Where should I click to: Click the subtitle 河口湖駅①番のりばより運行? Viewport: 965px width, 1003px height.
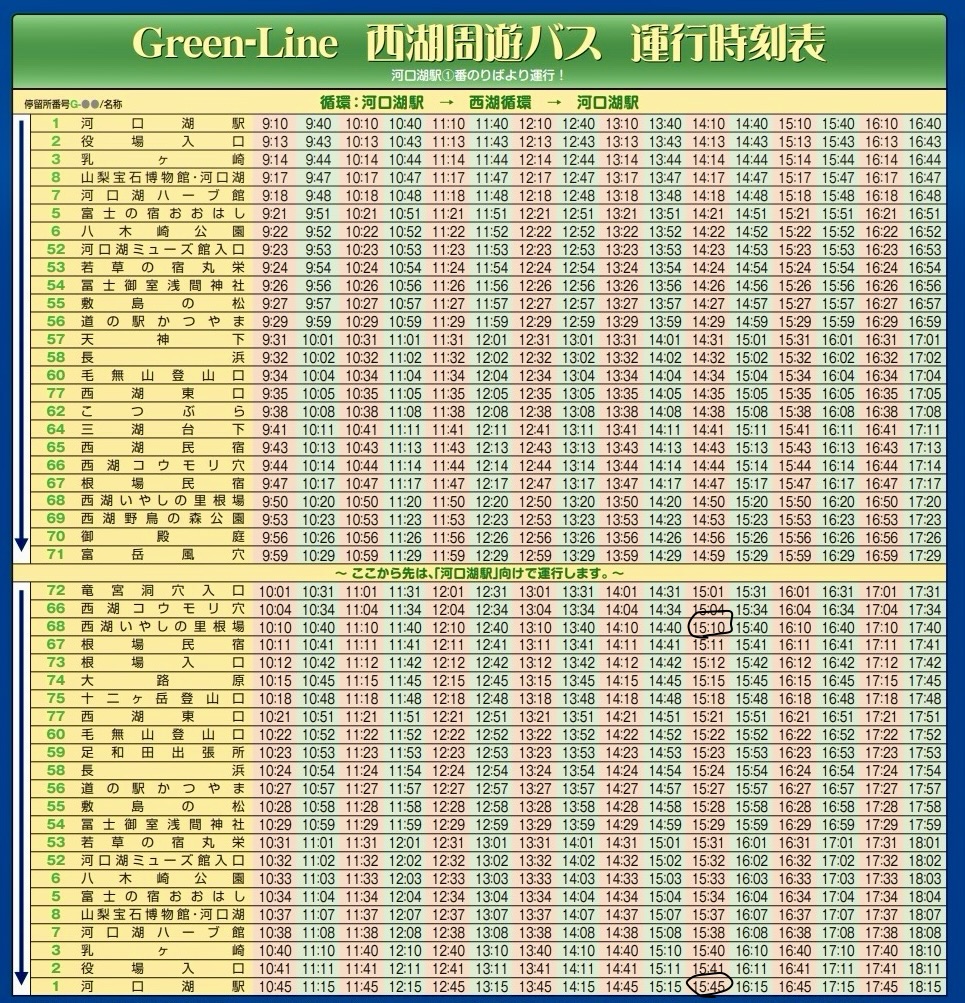[479, 76]
